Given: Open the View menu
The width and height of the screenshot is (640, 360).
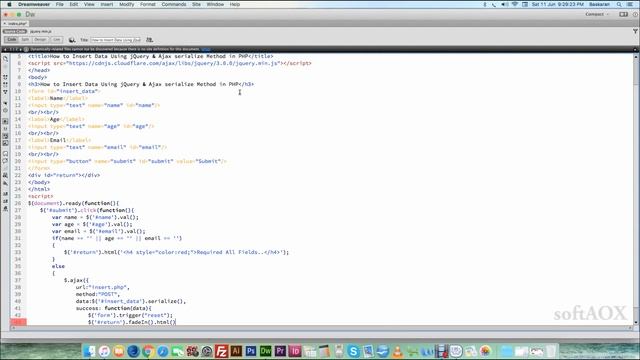Looking at the screenshot, I should click(89, 4).
